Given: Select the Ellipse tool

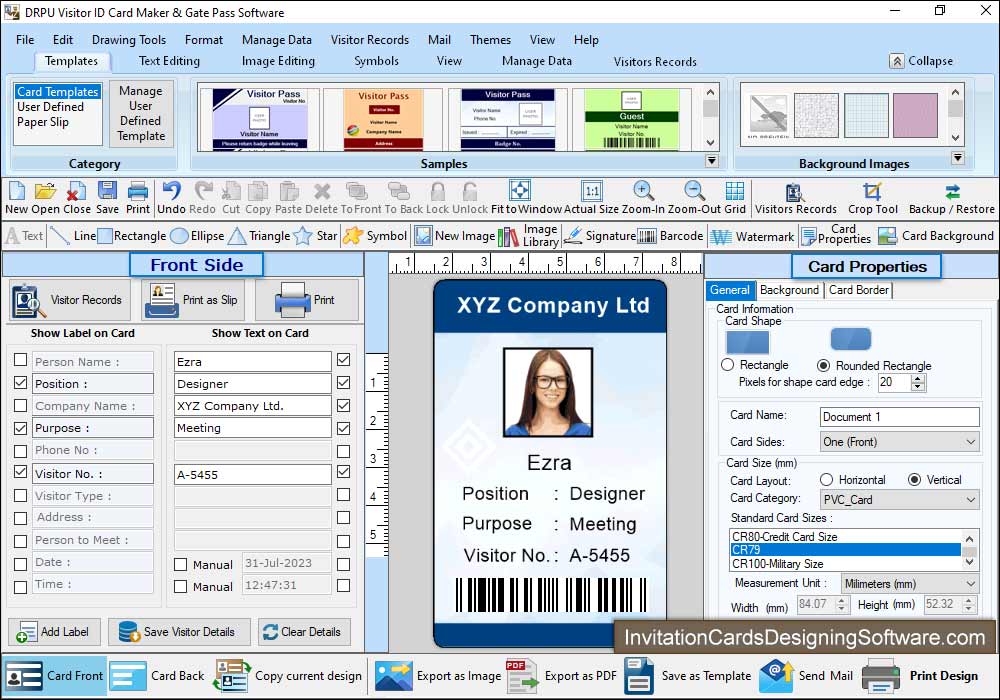Looking at the screenshot, I should [x=198, y=236].
